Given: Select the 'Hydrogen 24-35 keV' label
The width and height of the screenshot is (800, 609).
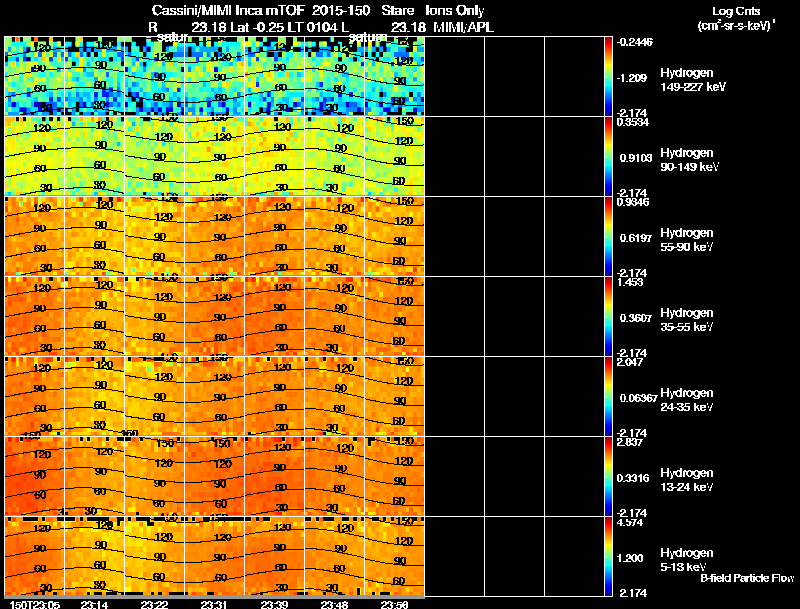Looking at the screenshot, I should click(x=687, y=400).
